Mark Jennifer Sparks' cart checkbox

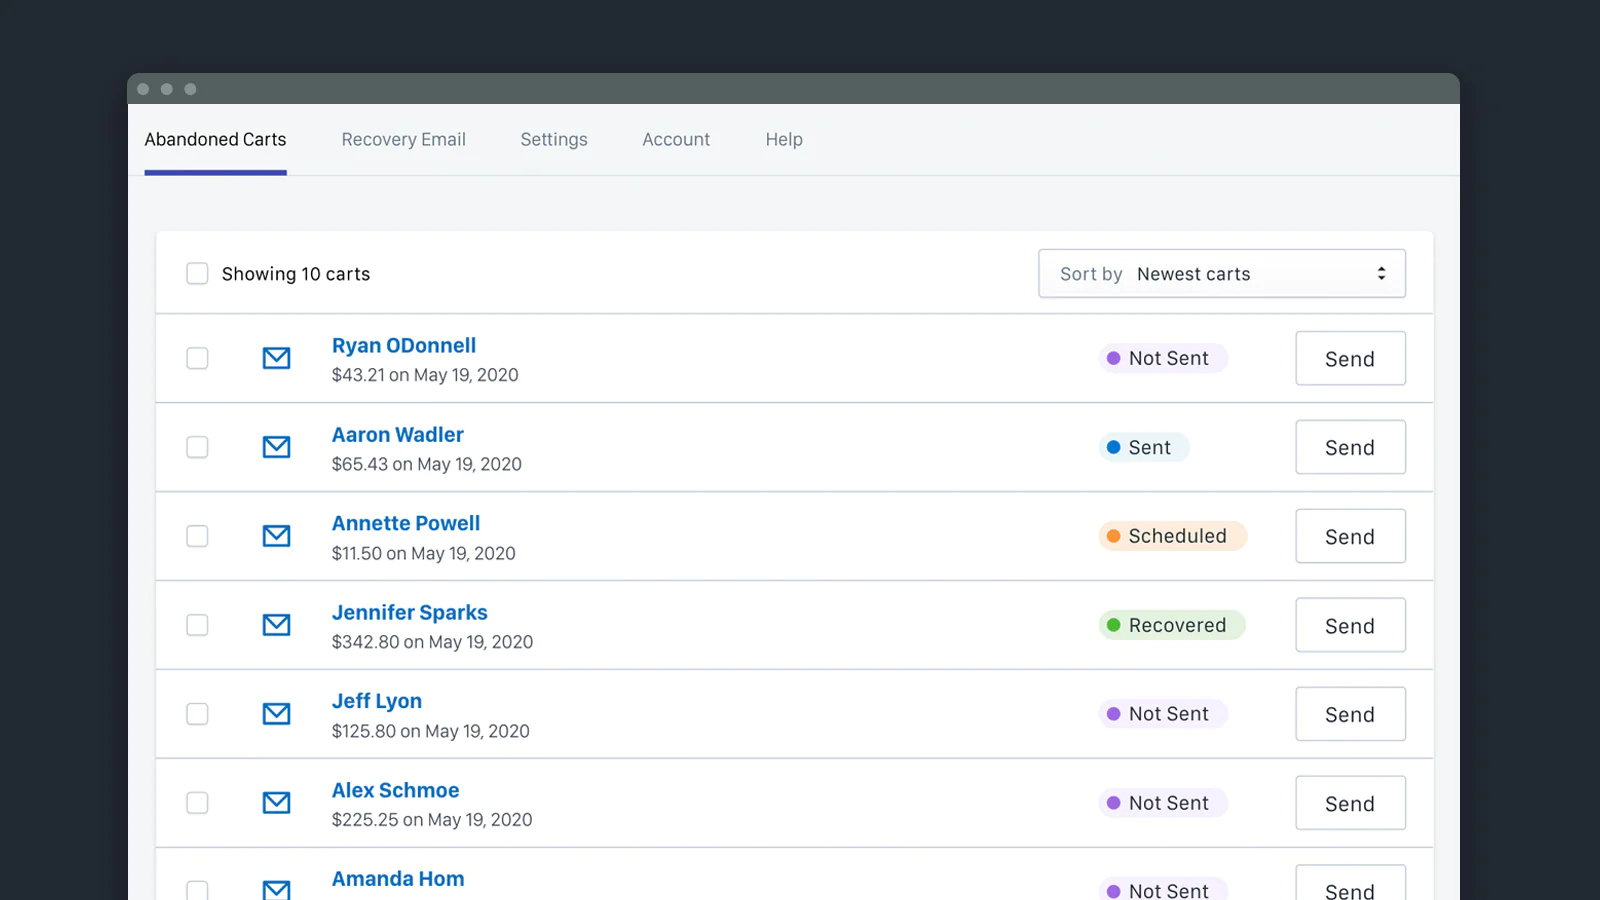click(197, 625)
